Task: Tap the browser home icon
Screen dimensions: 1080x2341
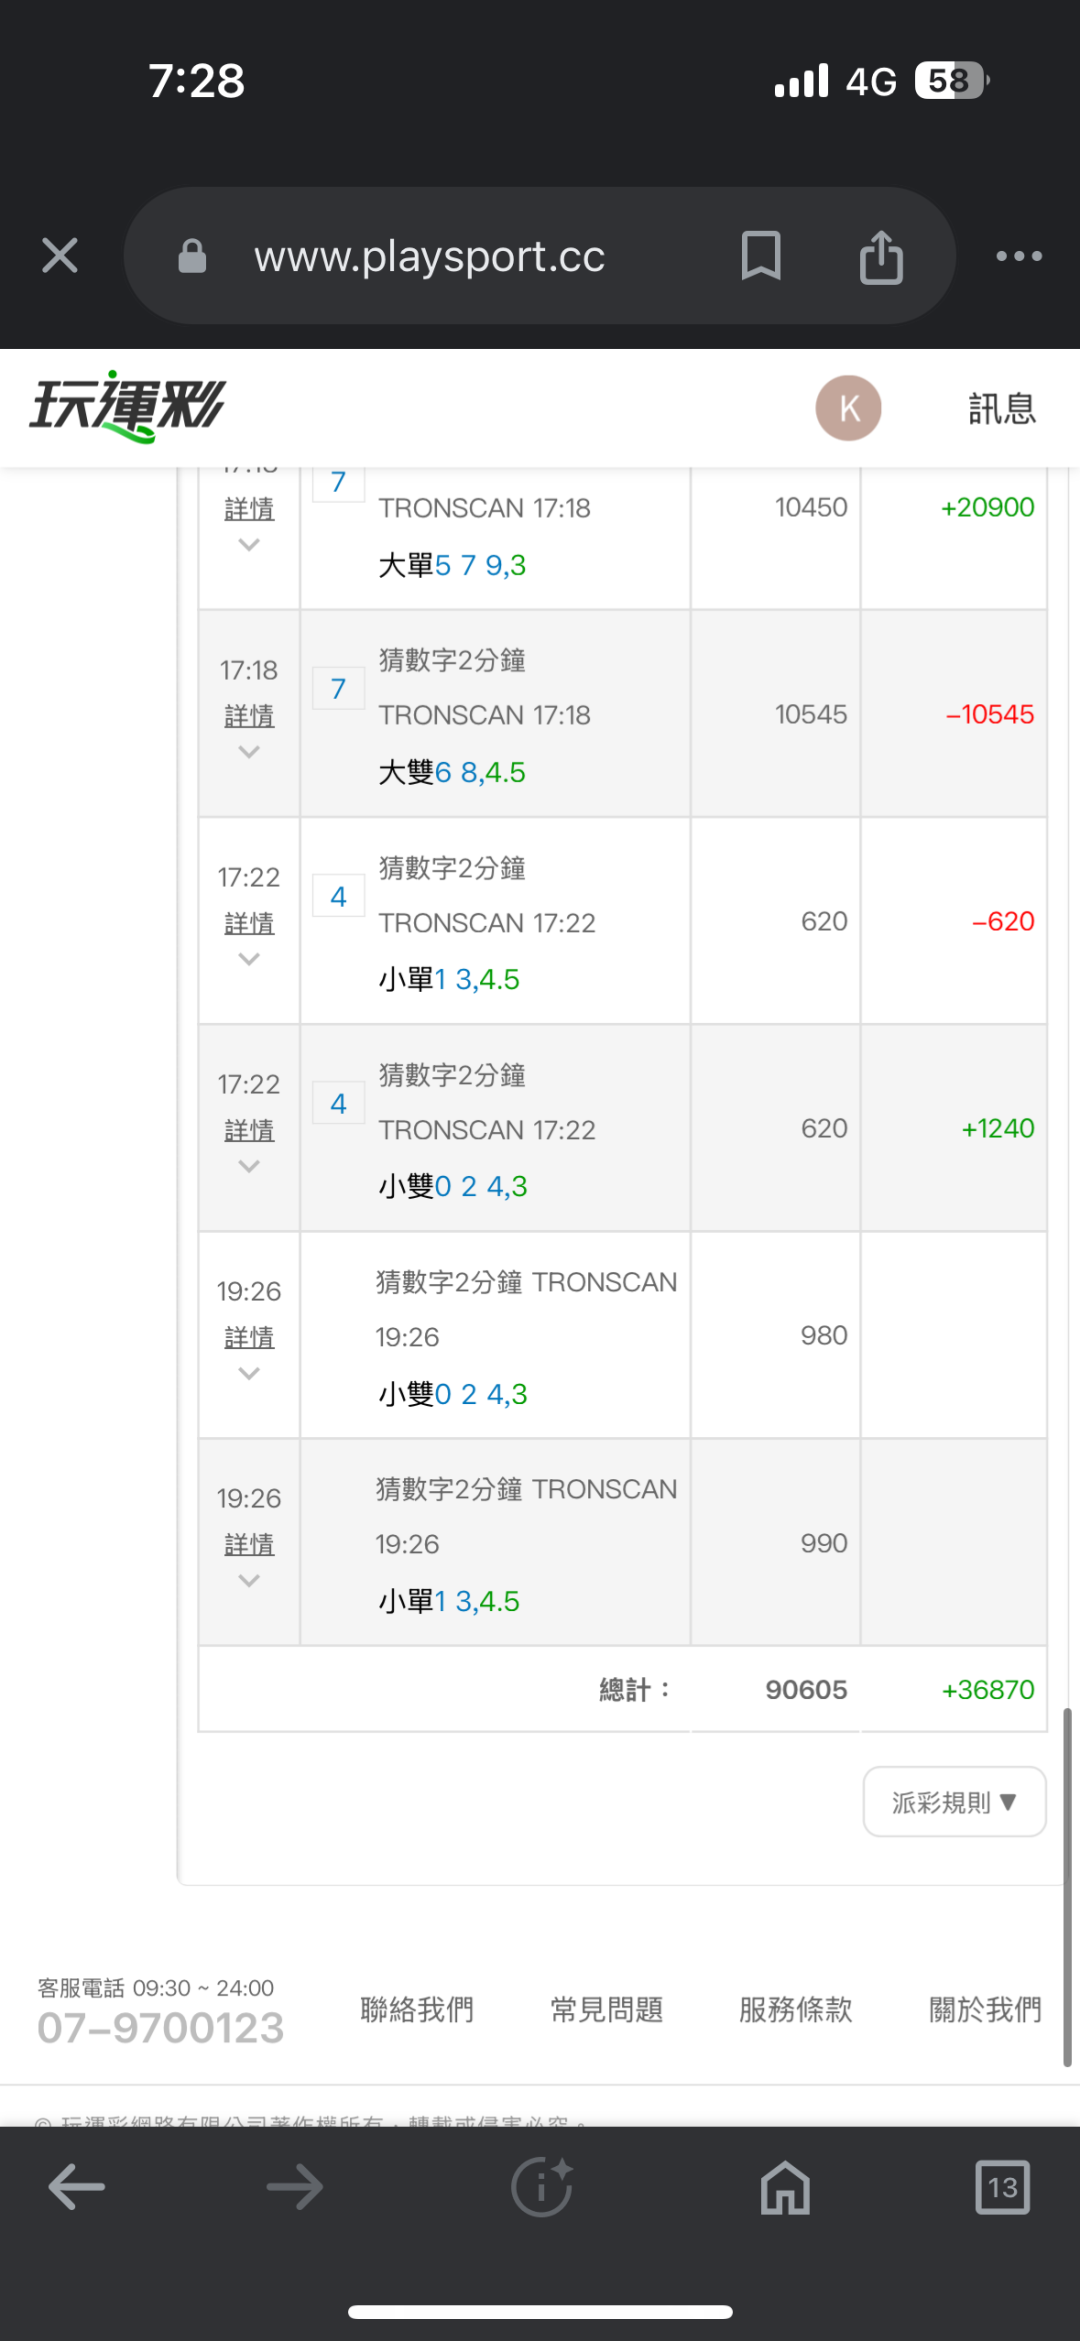Action: (x=785, y=2187)
